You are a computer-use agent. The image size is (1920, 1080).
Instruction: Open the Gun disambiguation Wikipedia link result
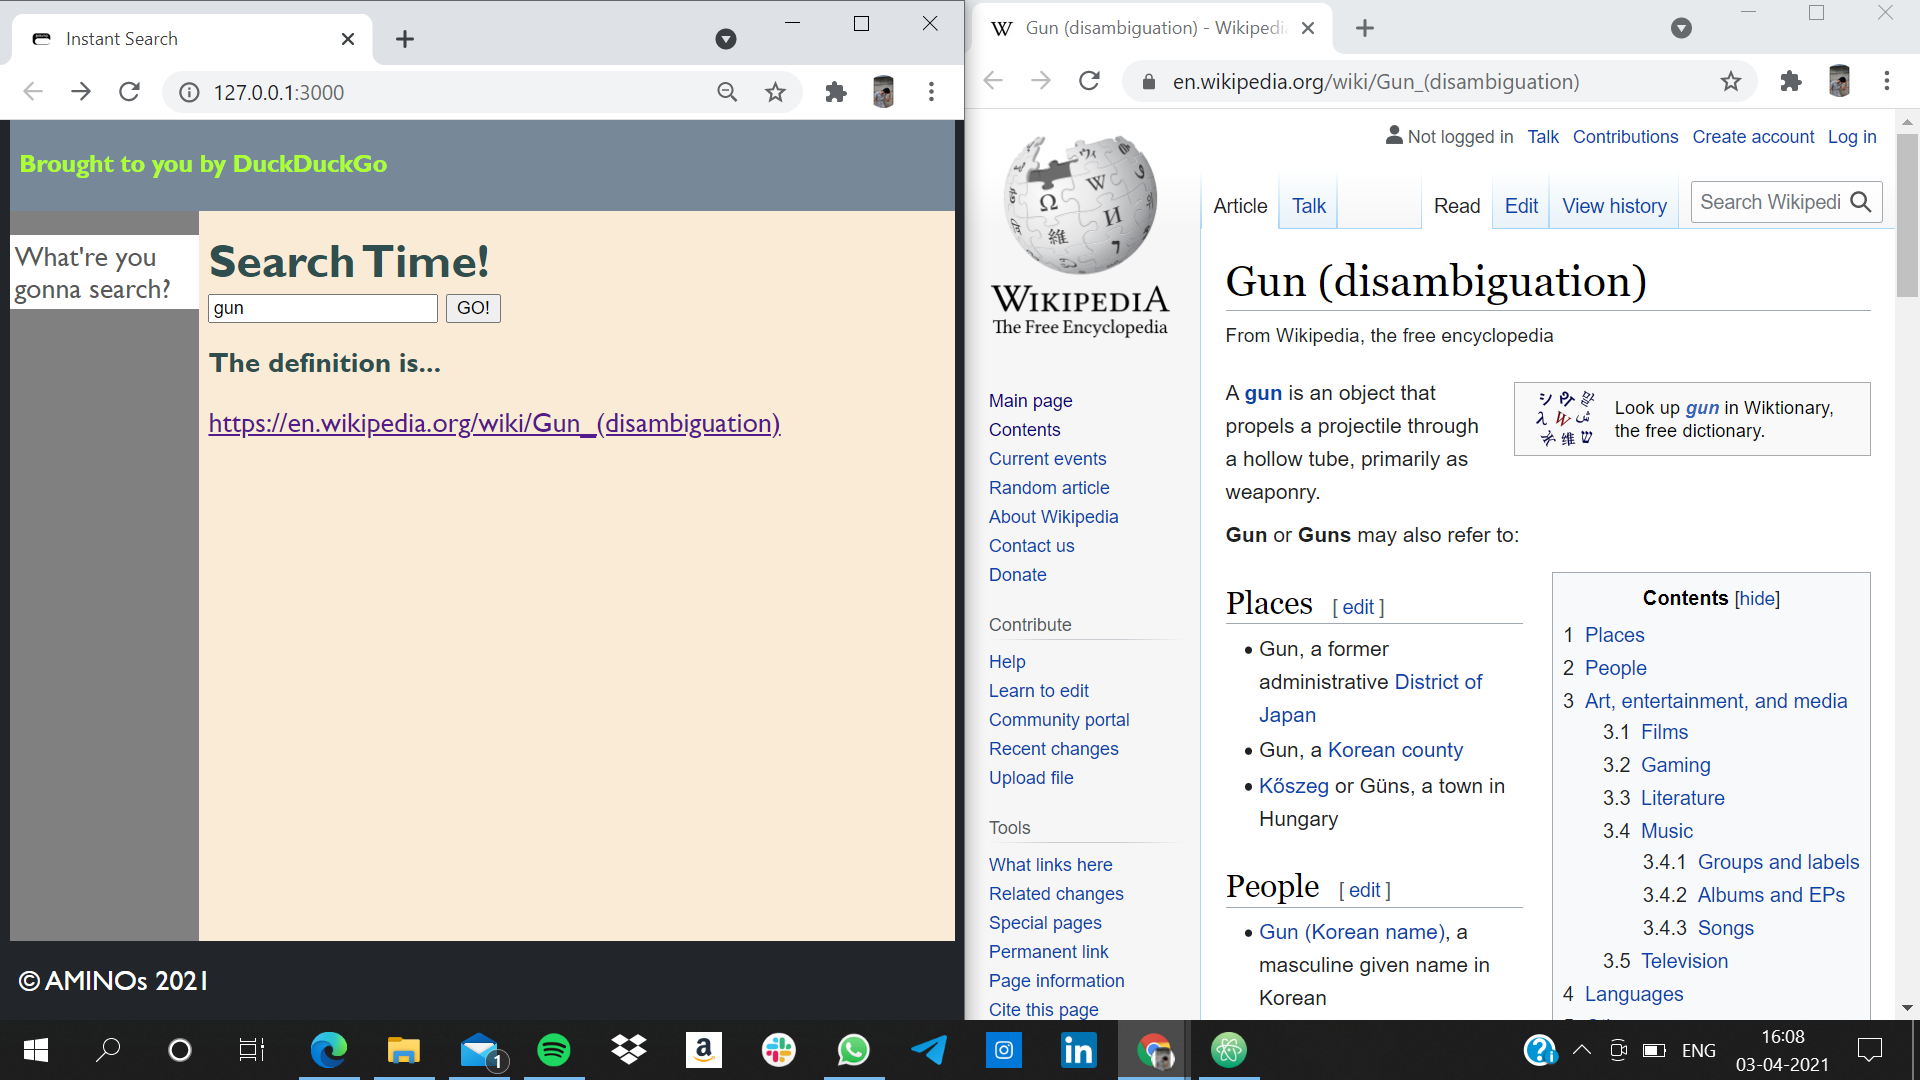pos(494,423)
